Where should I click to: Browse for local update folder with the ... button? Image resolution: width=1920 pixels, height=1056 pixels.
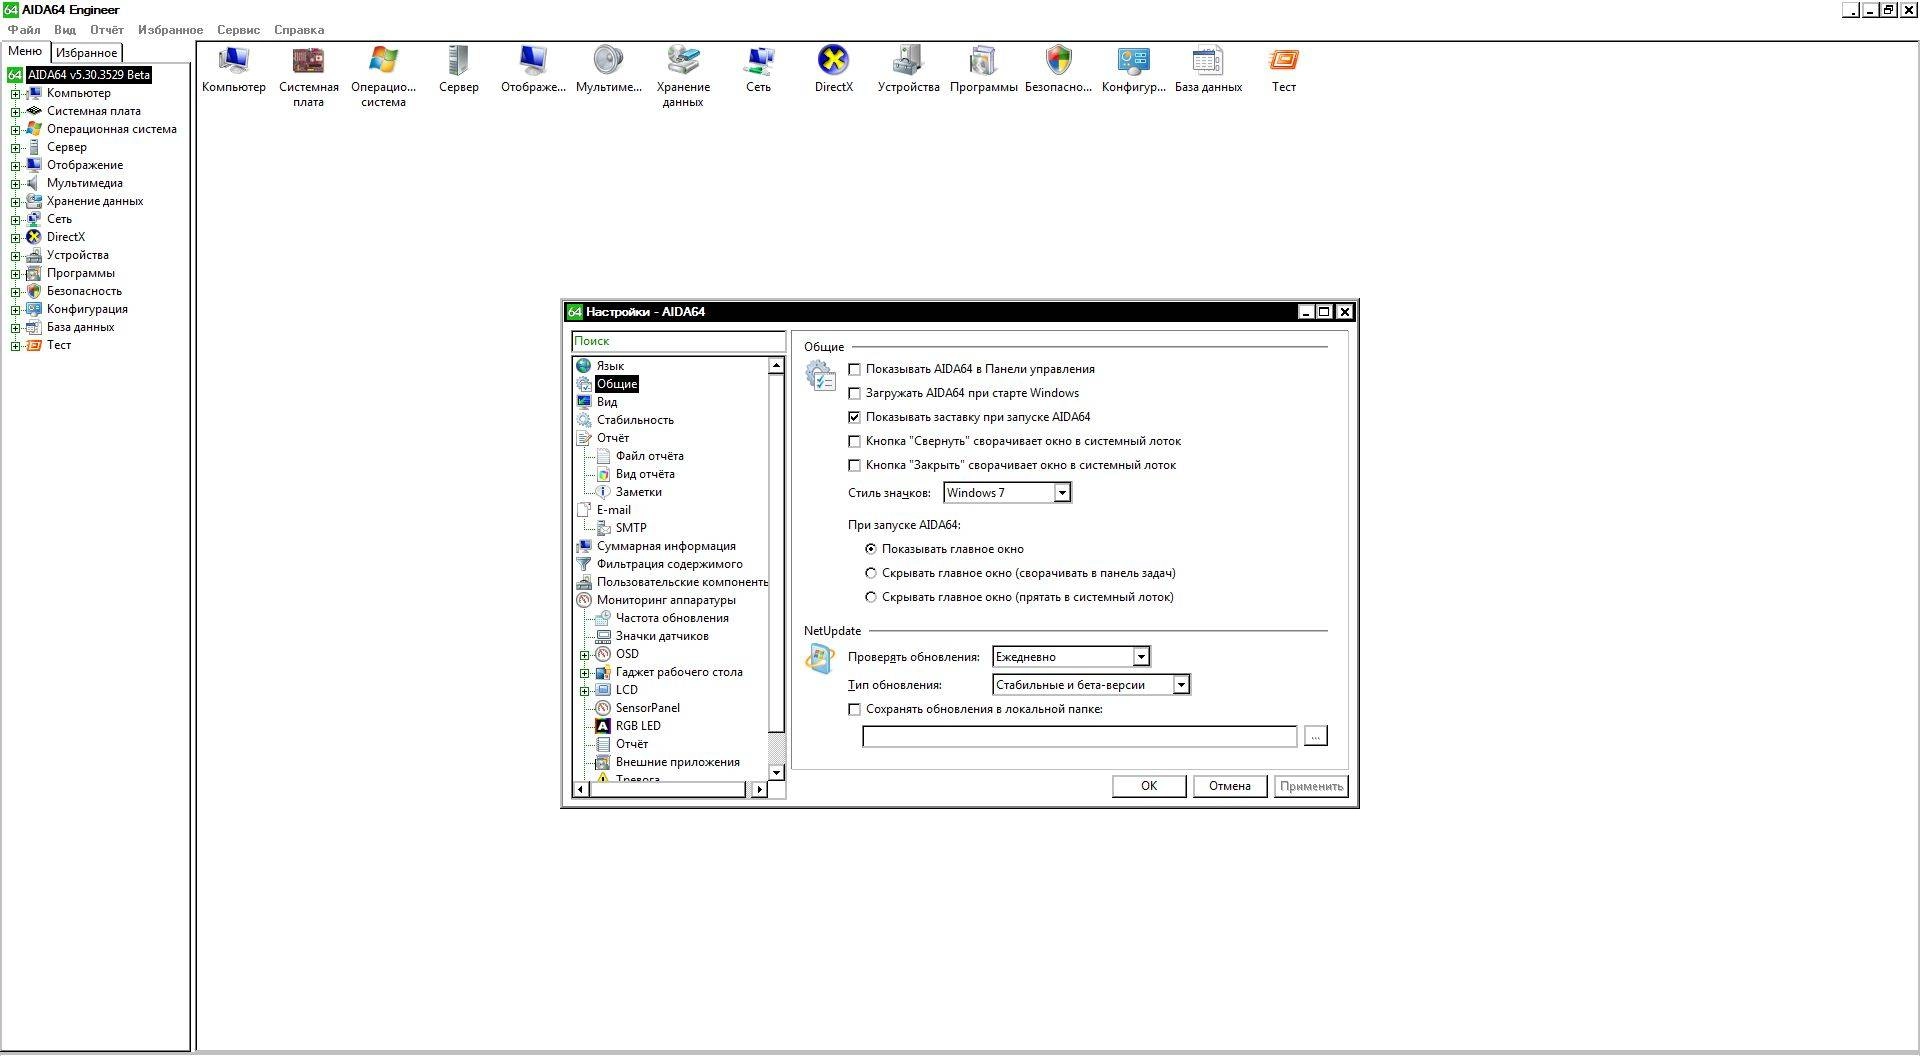(x=1315, y=736)
